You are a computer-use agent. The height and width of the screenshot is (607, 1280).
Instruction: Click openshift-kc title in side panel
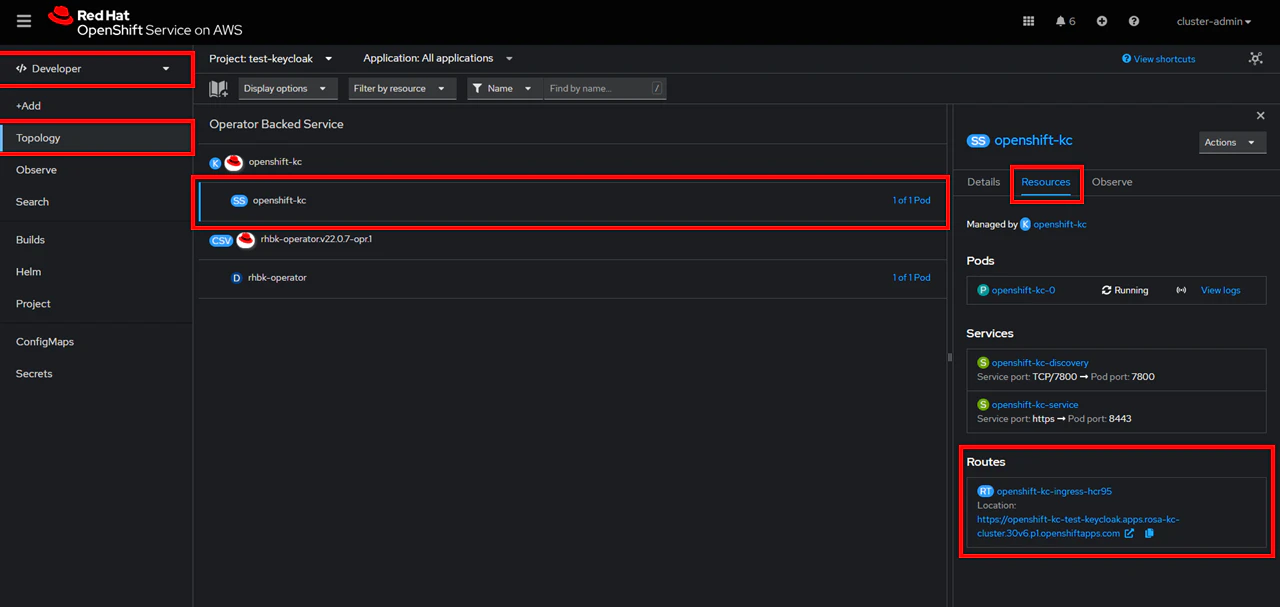click(x=1033, y=141)
